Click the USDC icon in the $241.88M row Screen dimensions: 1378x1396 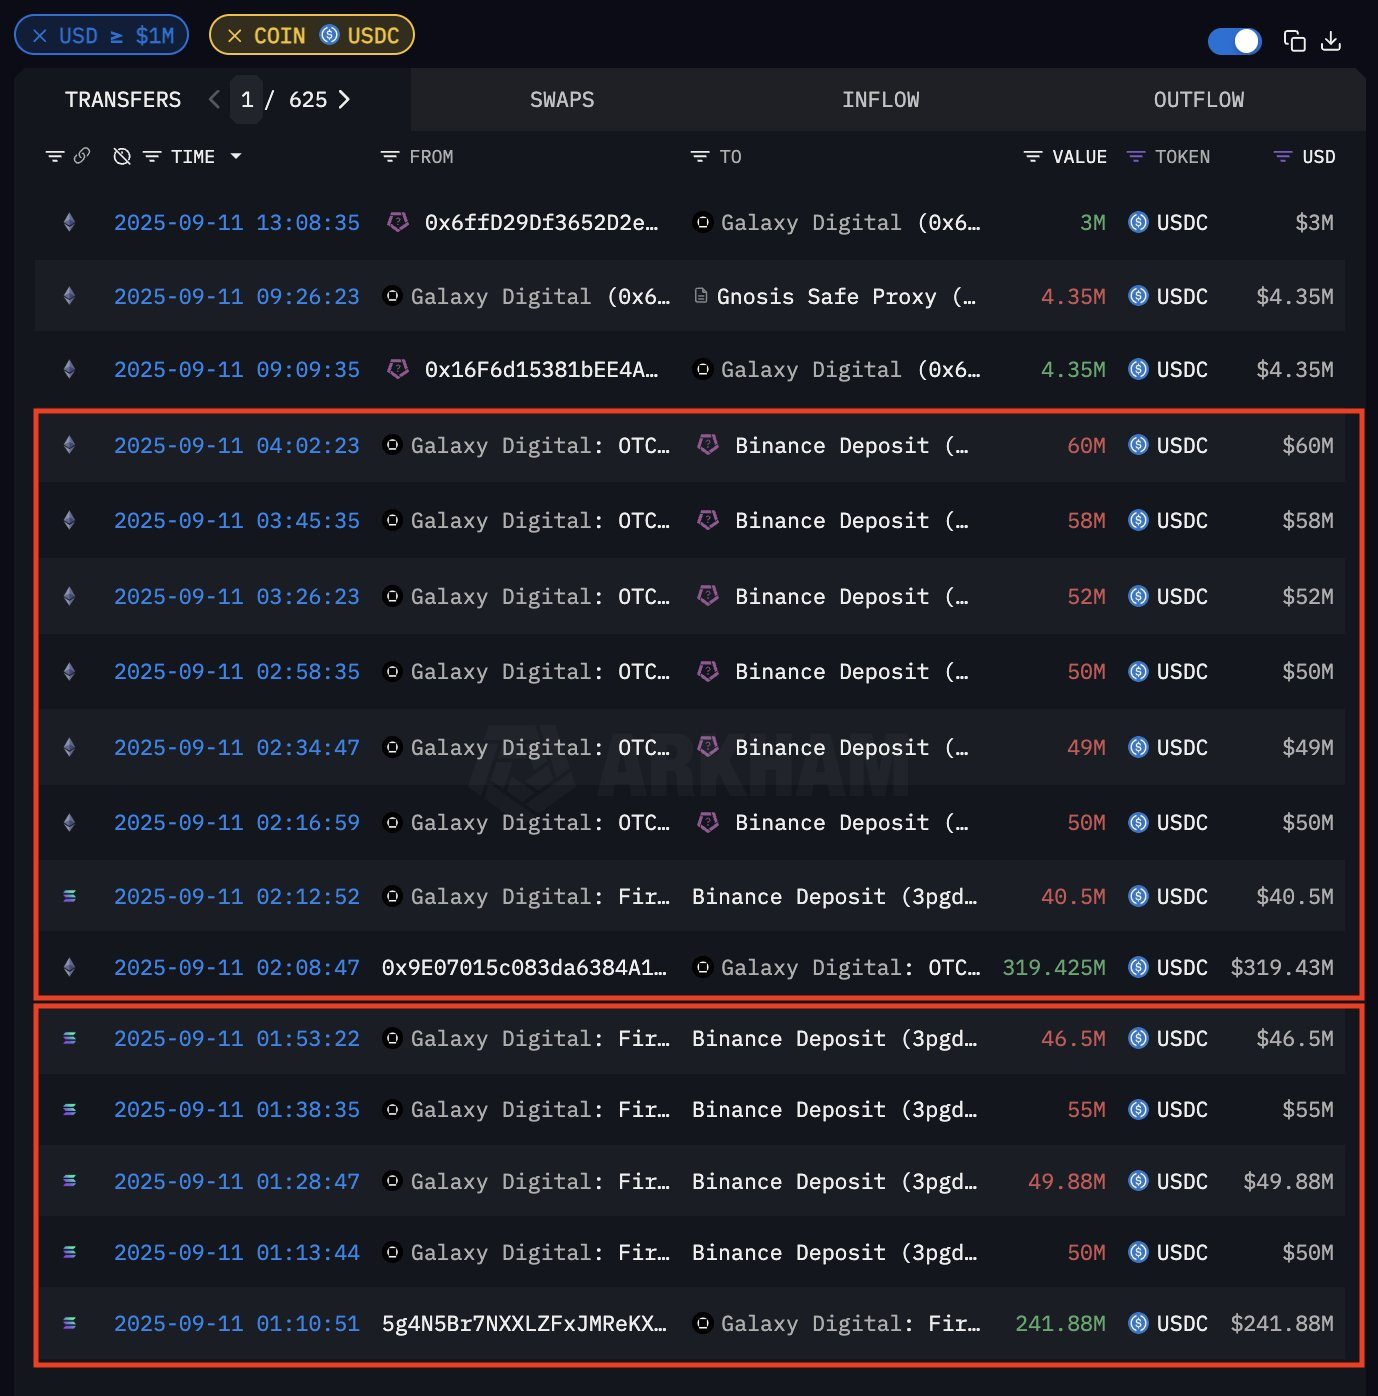tap(1138, 1323)
